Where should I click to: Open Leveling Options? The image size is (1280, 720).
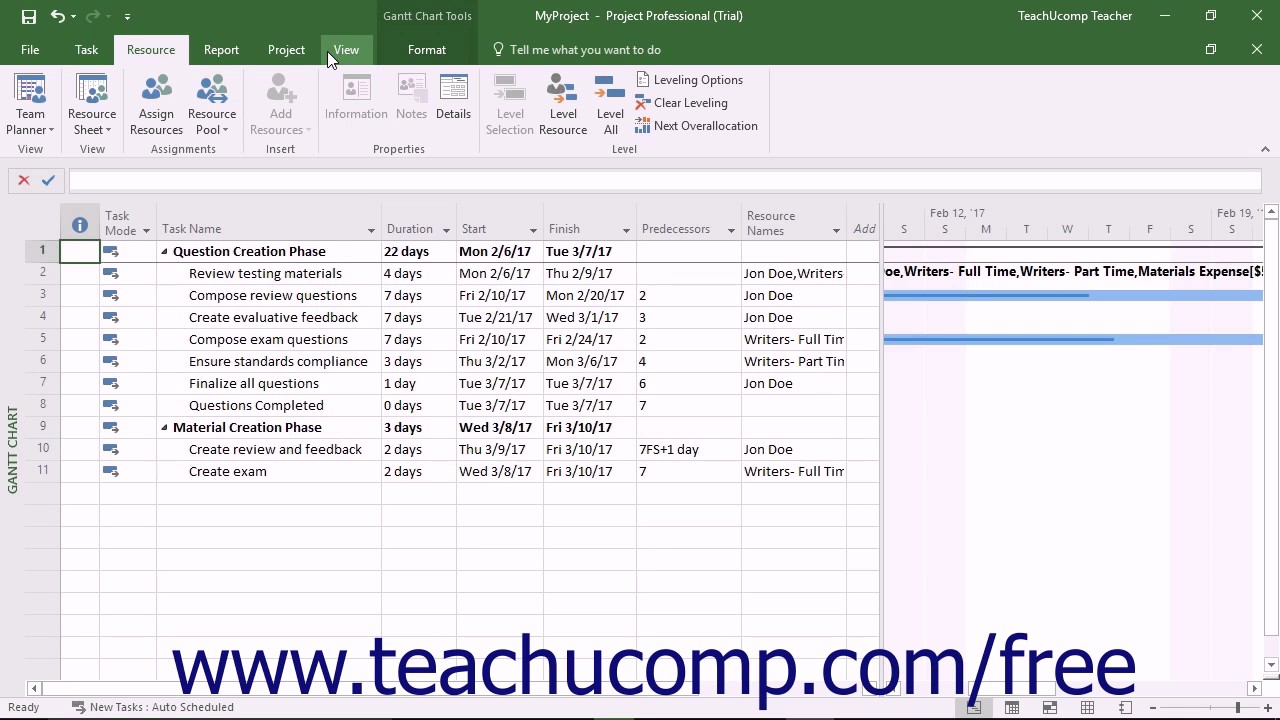click(x=689, y=80)
